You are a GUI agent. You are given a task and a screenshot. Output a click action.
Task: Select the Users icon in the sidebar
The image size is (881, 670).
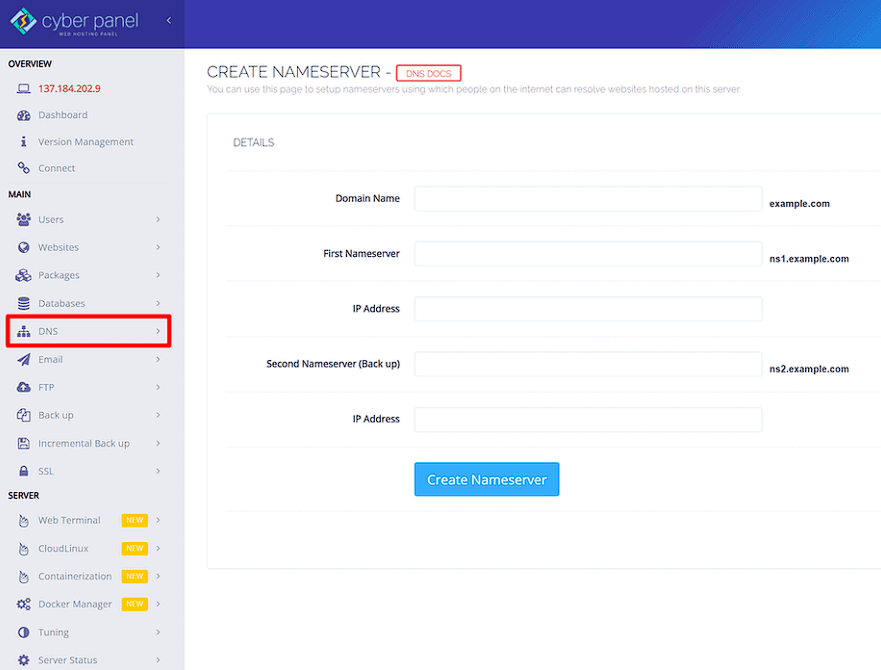coord(22,219)
